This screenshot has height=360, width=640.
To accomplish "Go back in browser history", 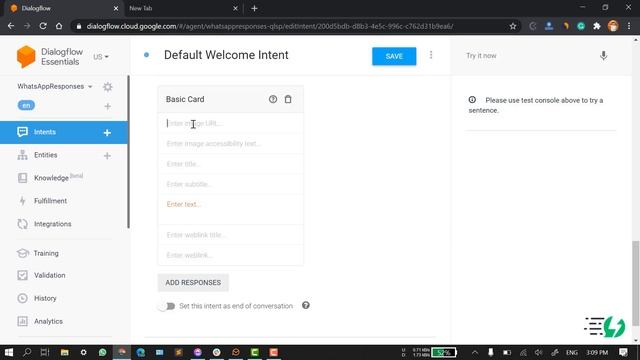I will coord(11,26).
